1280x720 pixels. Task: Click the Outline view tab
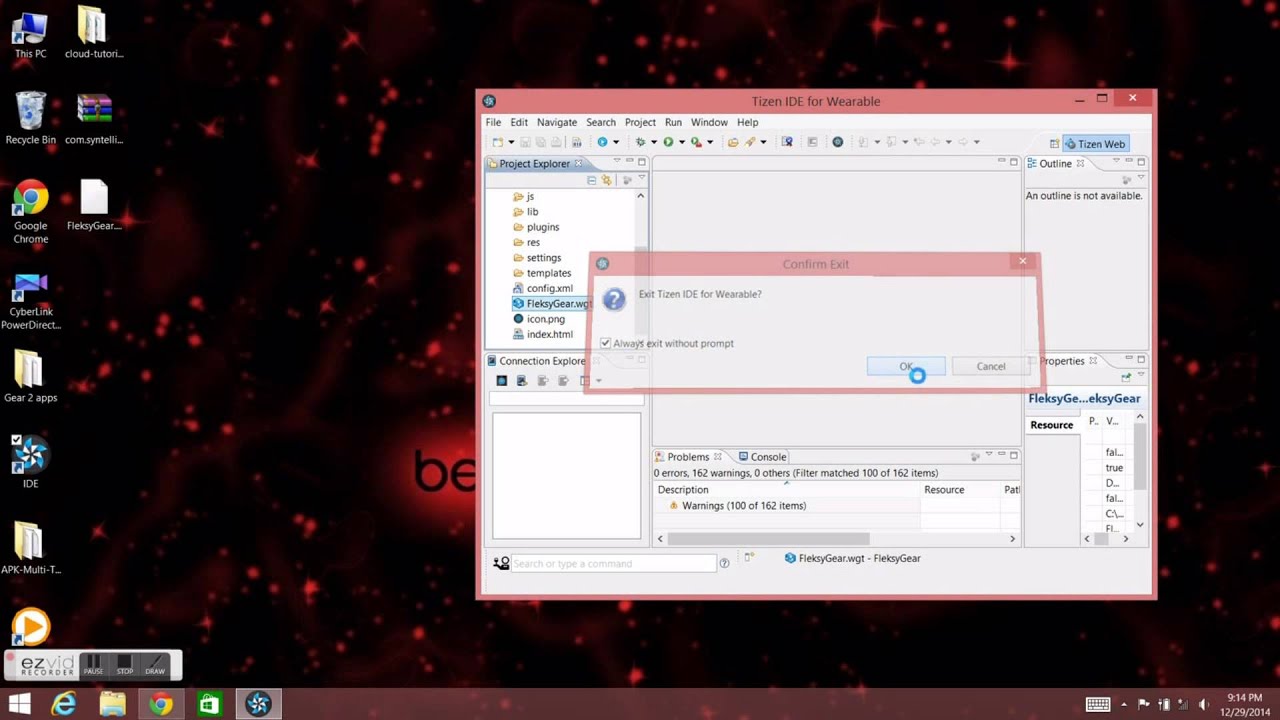pos(1055,163)
